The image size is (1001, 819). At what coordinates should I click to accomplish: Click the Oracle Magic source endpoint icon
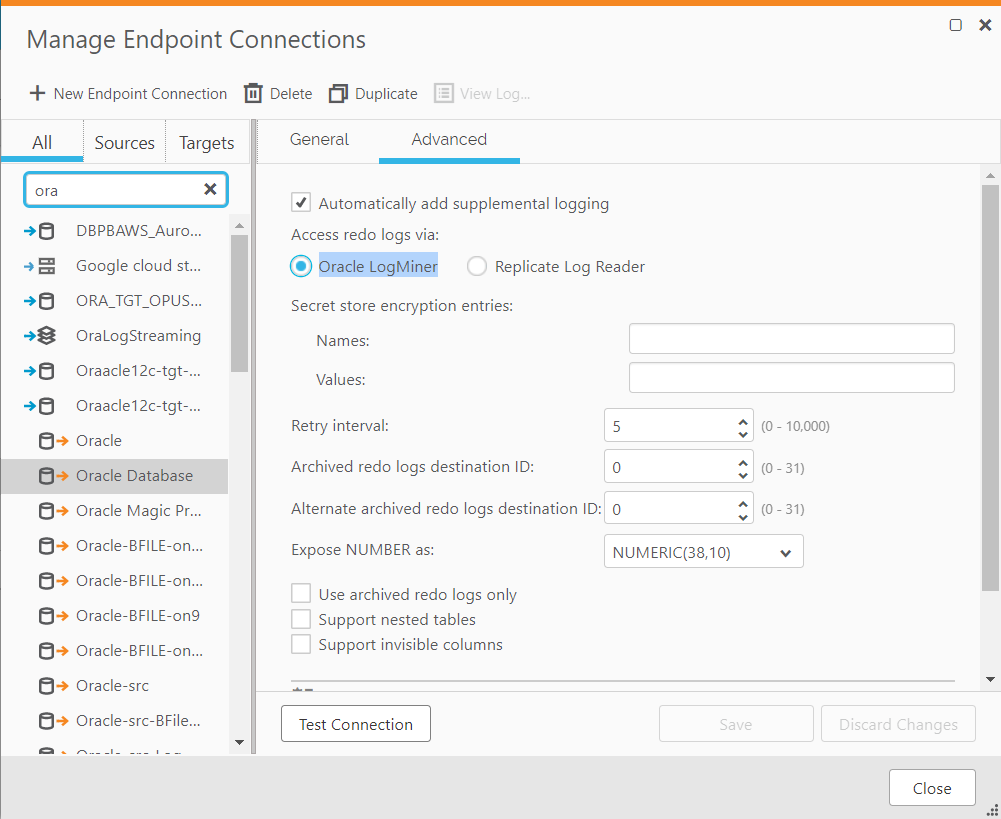click(x=53, y=511)
